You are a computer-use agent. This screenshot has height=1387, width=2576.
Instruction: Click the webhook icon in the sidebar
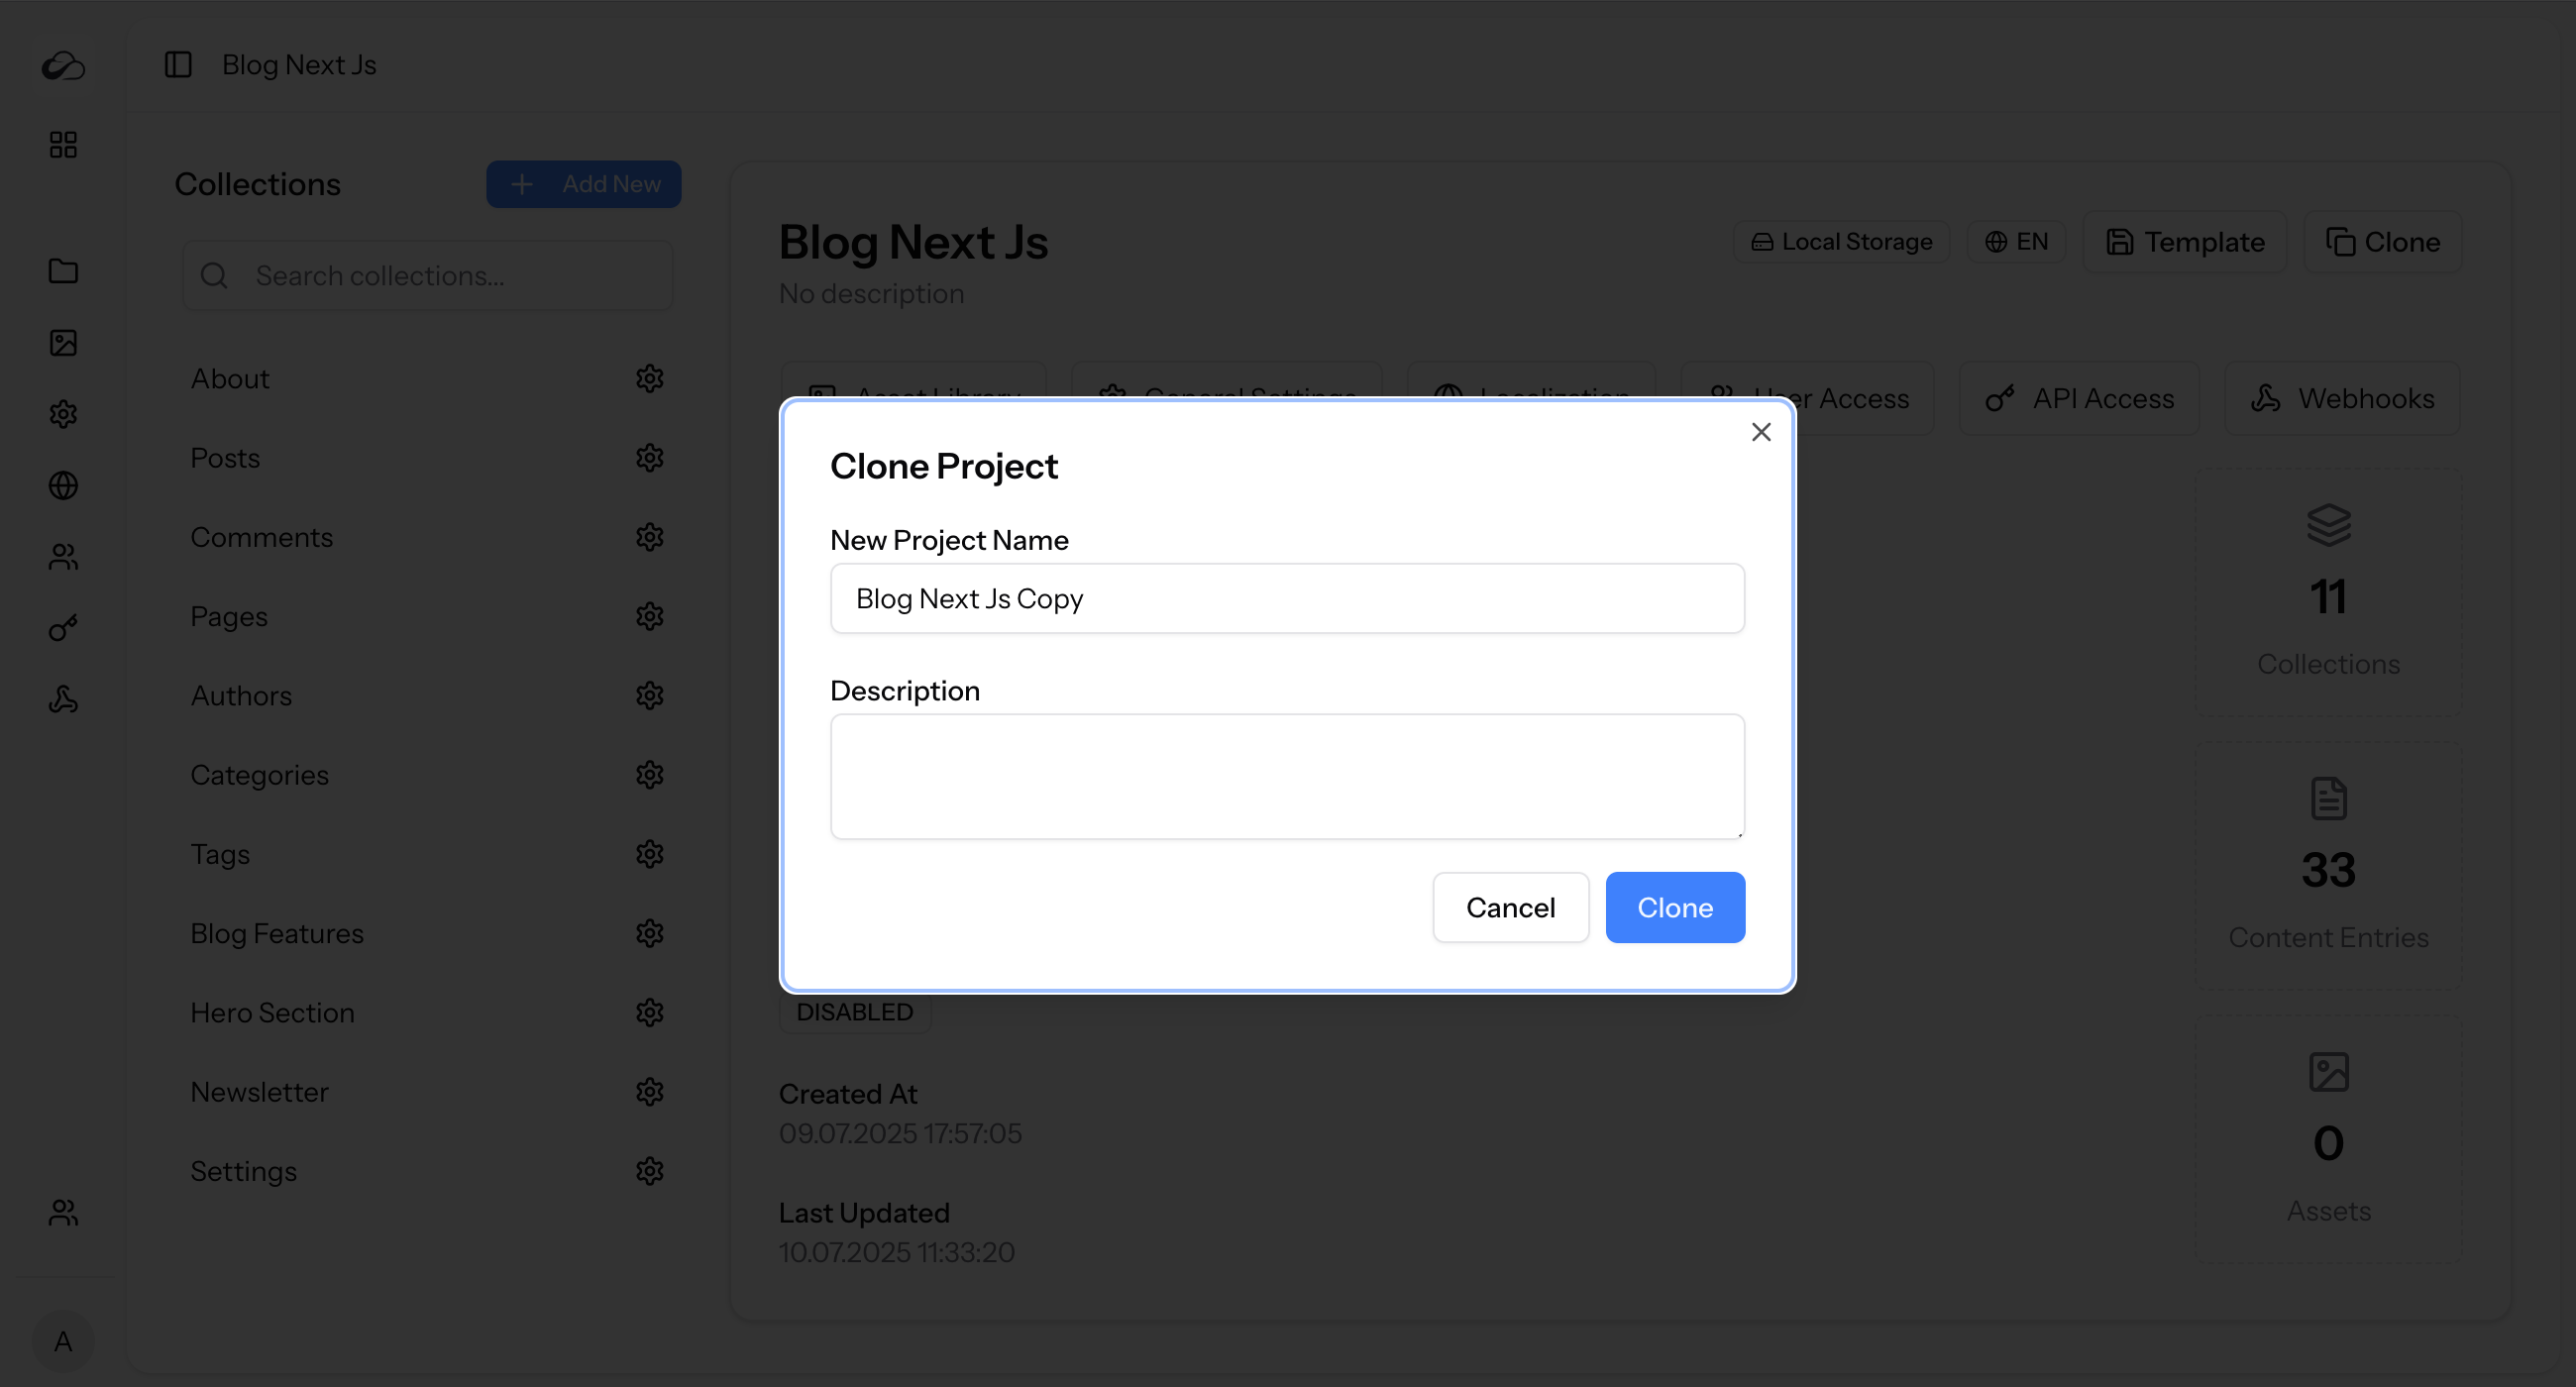[63, 699]
